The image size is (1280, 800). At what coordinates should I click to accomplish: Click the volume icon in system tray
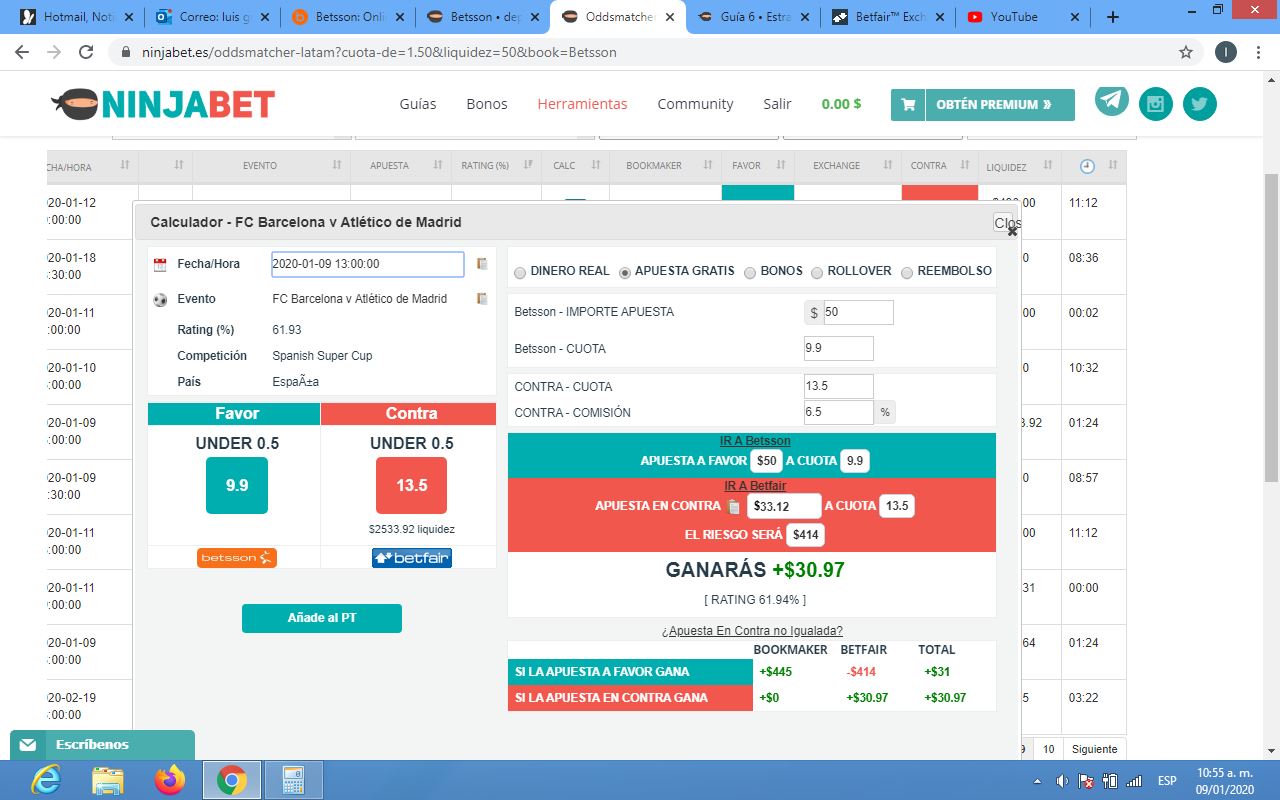[1062, 781]
